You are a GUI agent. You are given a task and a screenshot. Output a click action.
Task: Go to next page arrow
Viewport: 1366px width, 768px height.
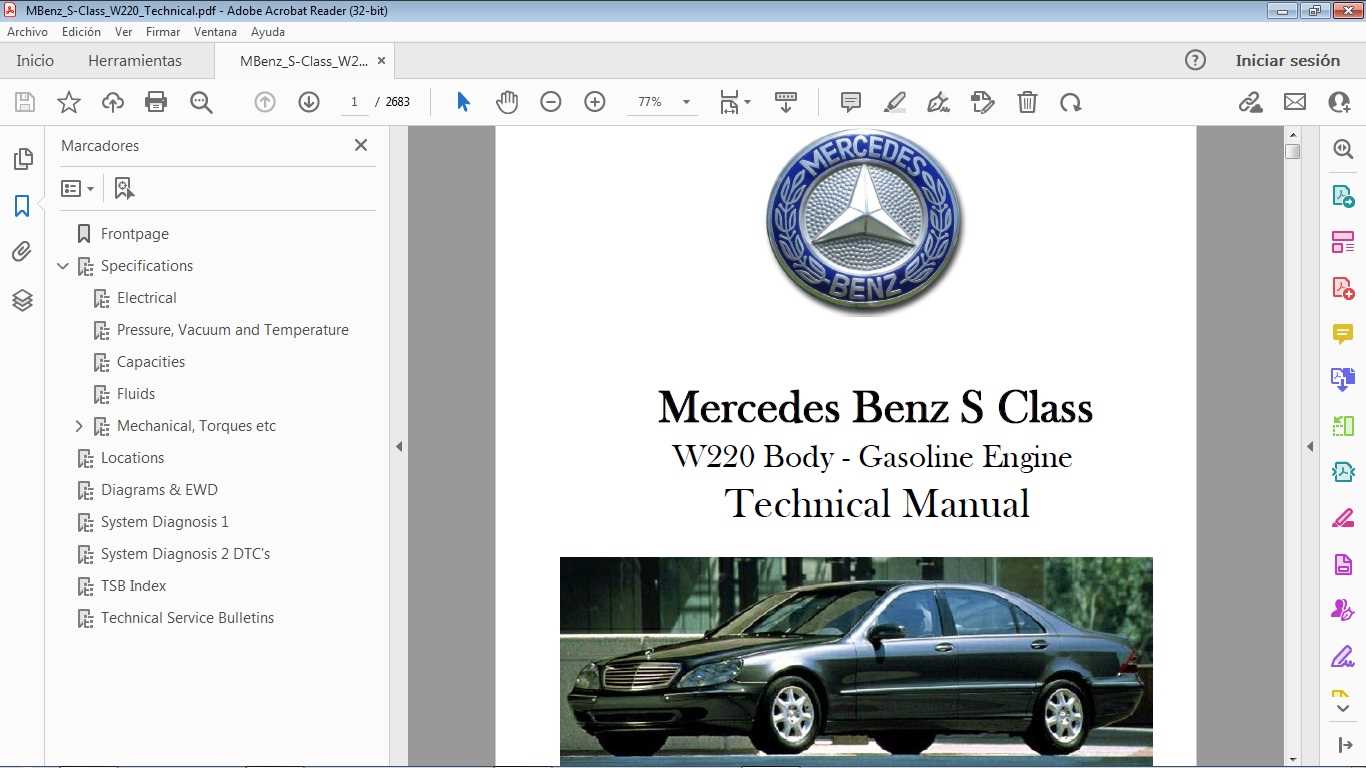(x=309, y=102)
